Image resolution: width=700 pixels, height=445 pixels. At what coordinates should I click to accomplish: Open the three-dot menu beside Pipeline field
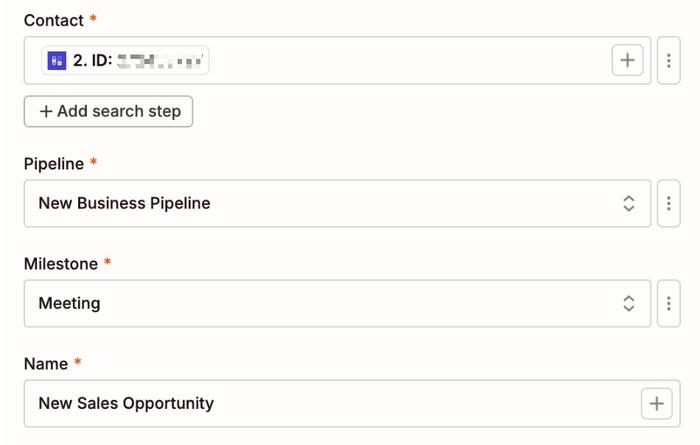(668, 203)
